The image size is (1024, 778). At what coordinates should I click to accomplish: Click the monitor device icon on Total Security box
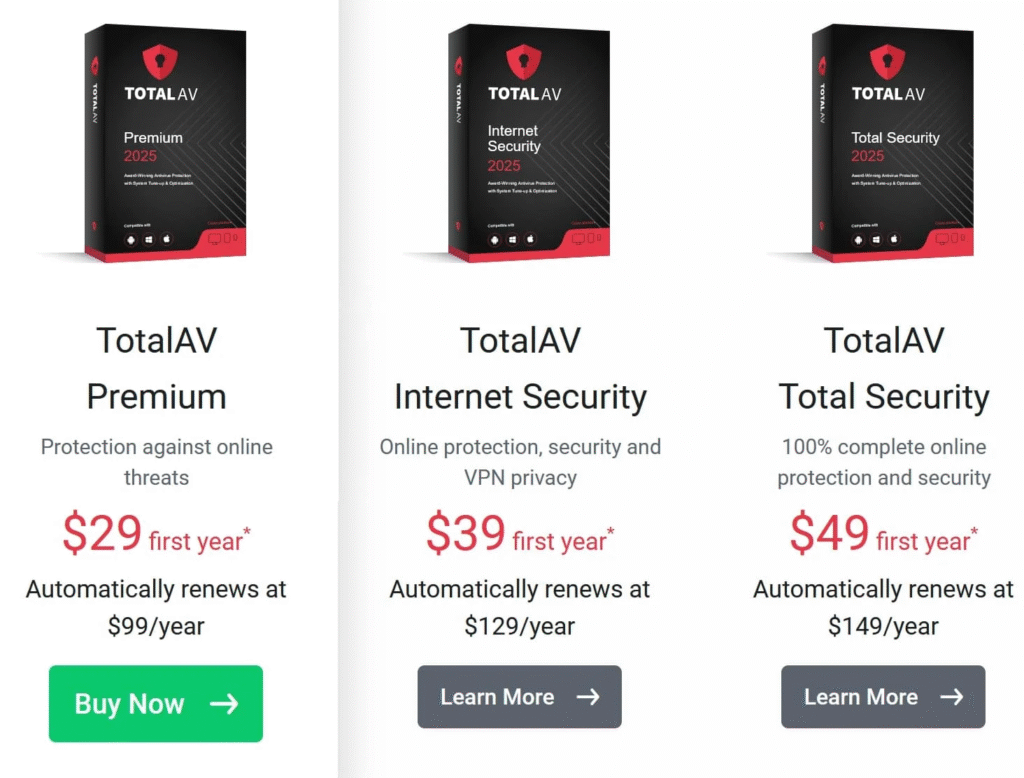click(x=942, y=238)
